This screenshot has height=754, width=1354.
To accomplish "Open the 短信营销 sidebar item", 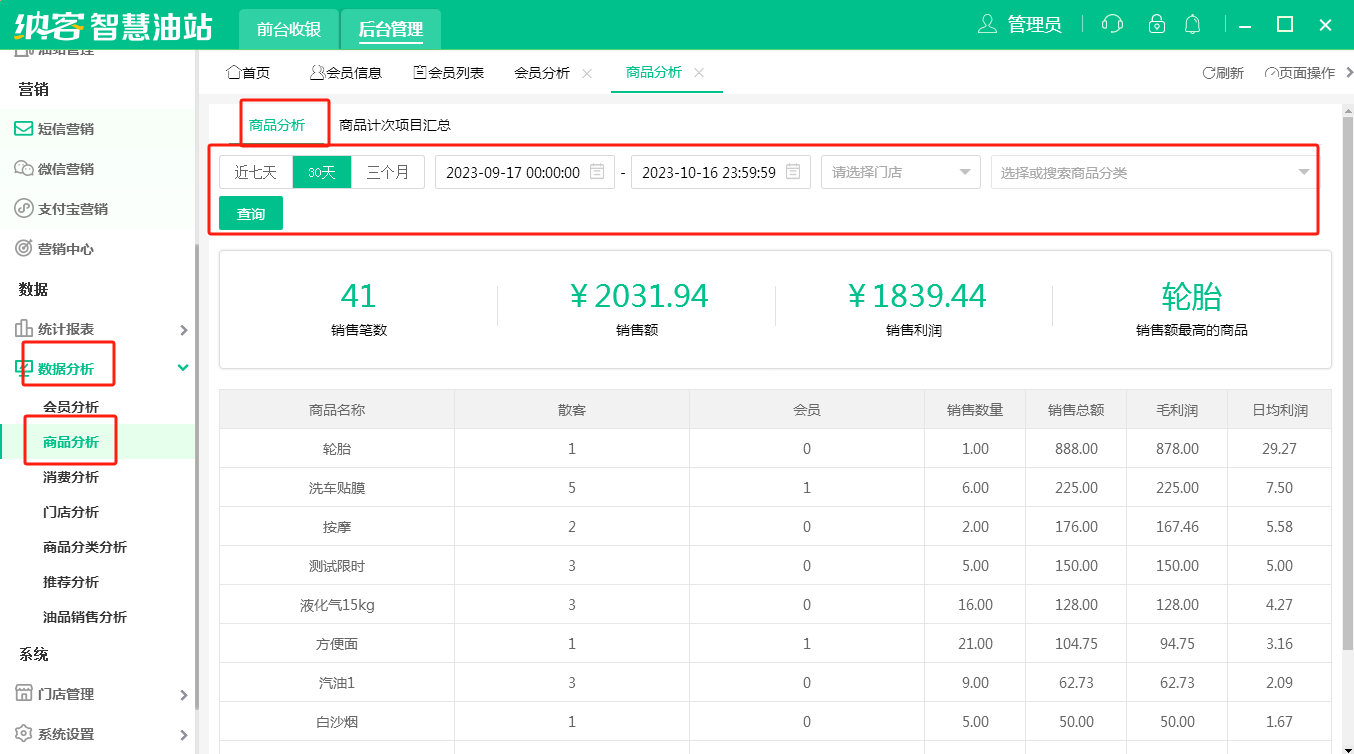I will tap(66, 129).
